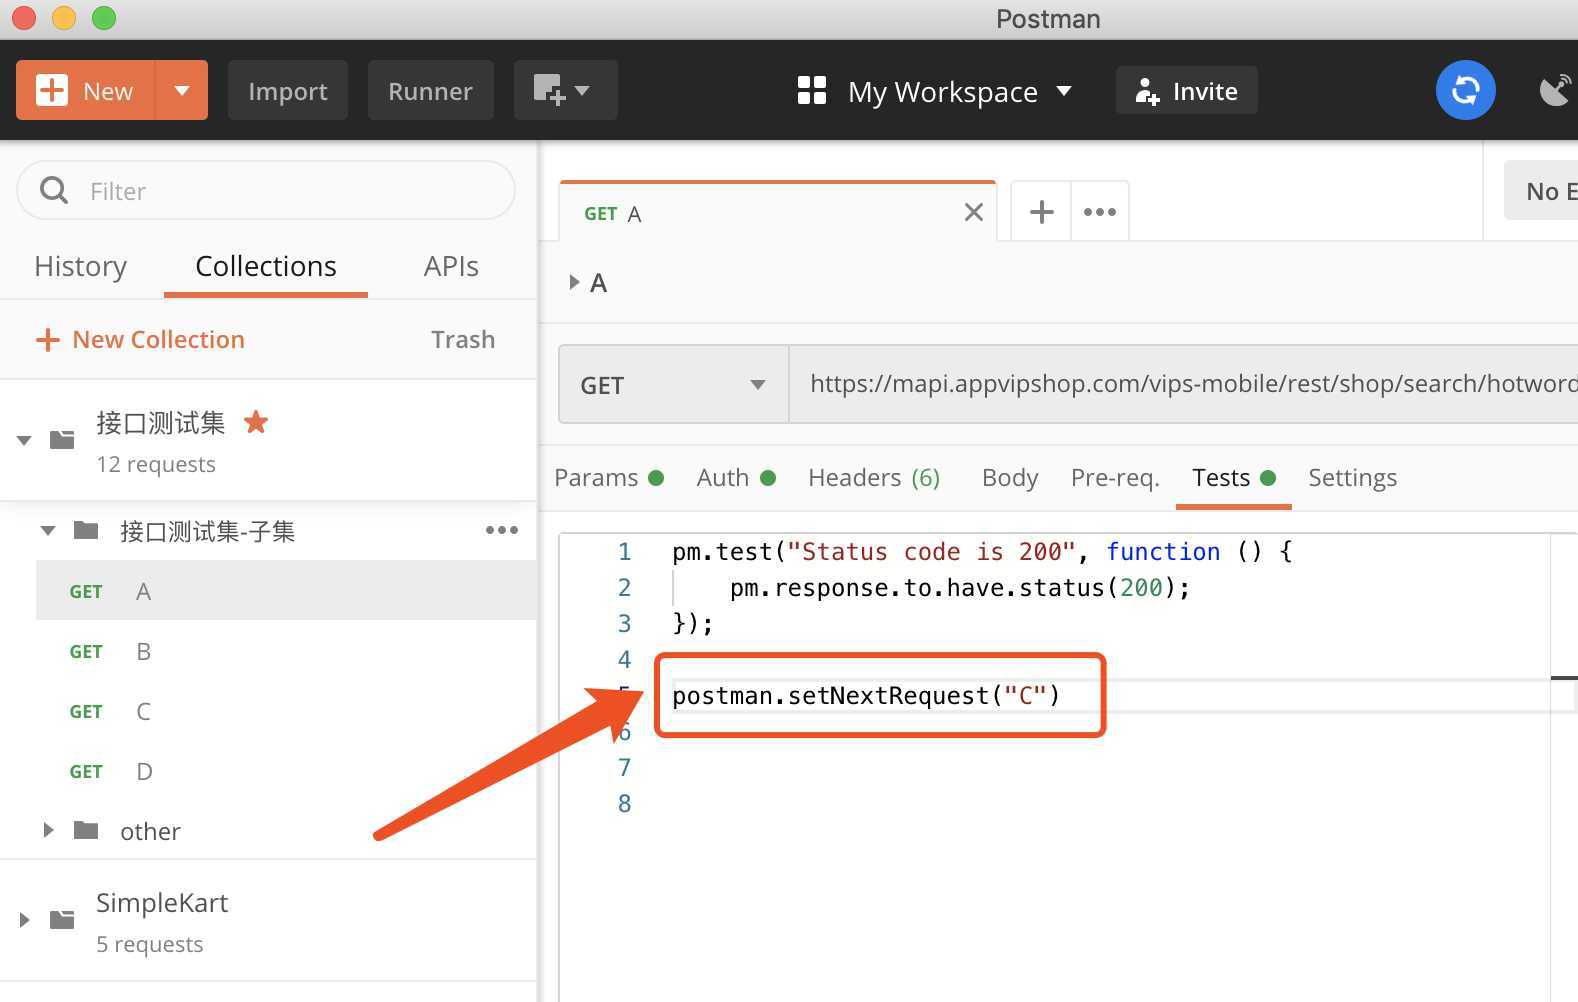This screenshot has height=1002, width=1578.
Task: Click the green macOS fullscreen button
Action: point(103,18)
